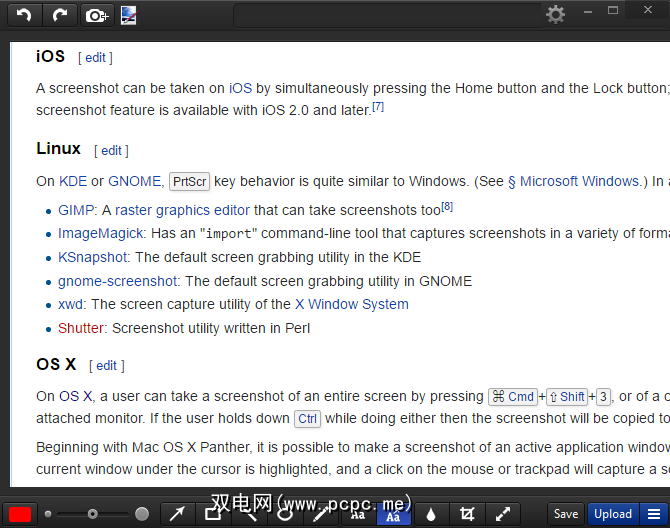Click the empty title field in top bar
The image size is (670, 528).
click(x=387, y=16)
